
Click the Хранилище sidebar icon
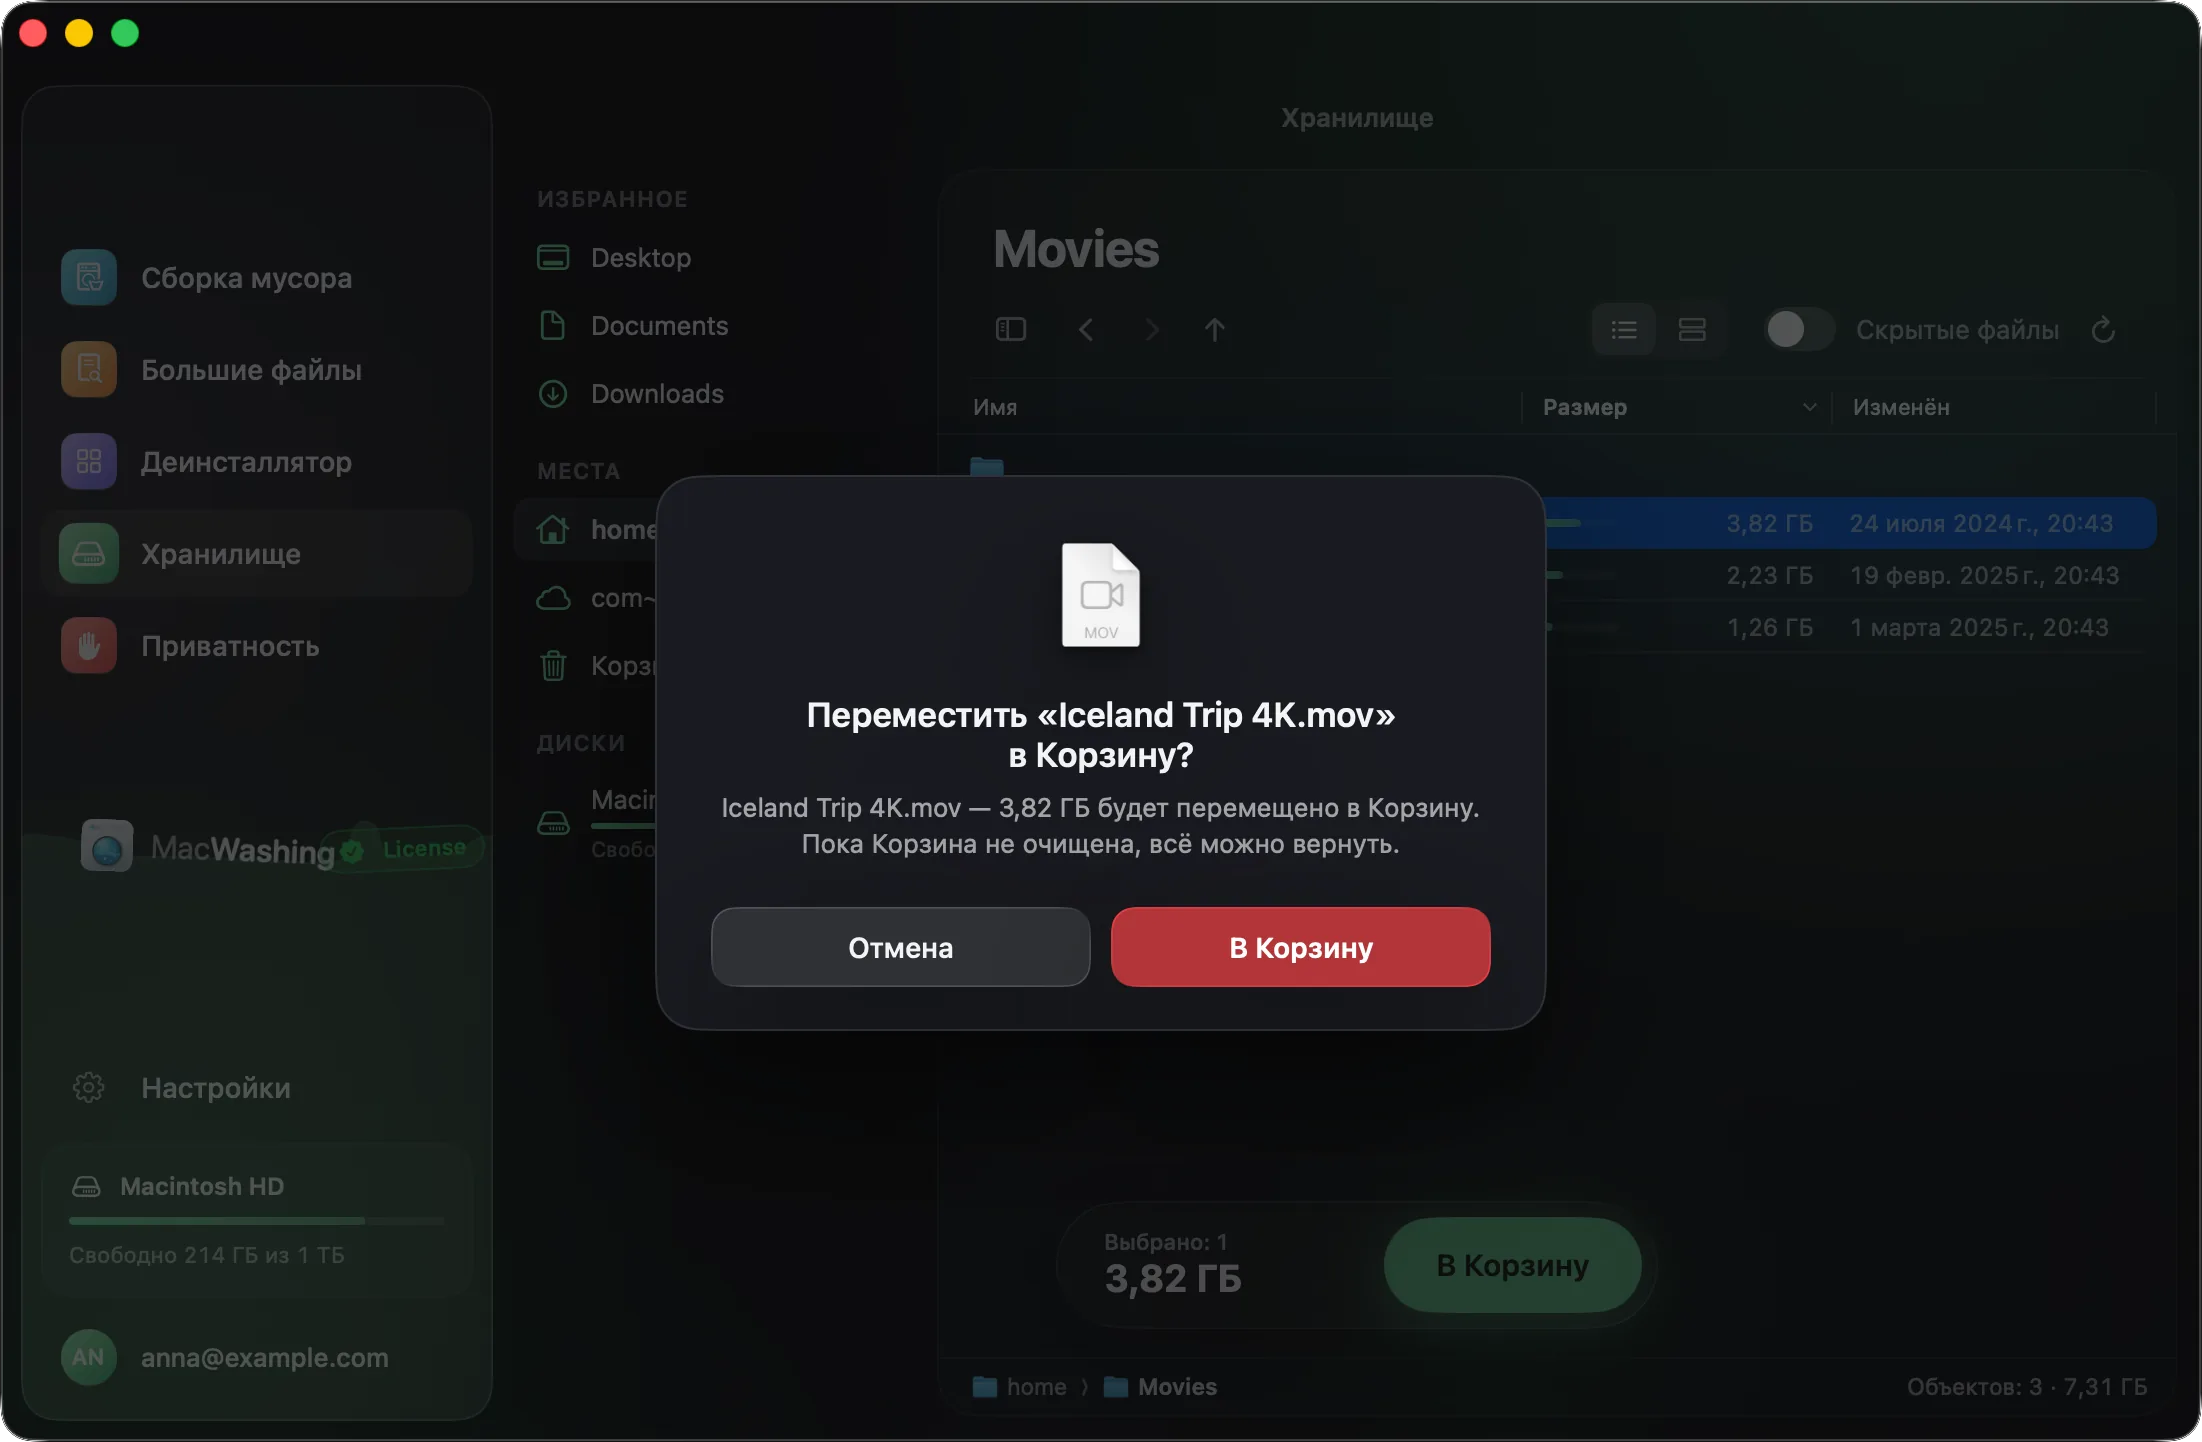pyautogui.click(x=89, y=553)
